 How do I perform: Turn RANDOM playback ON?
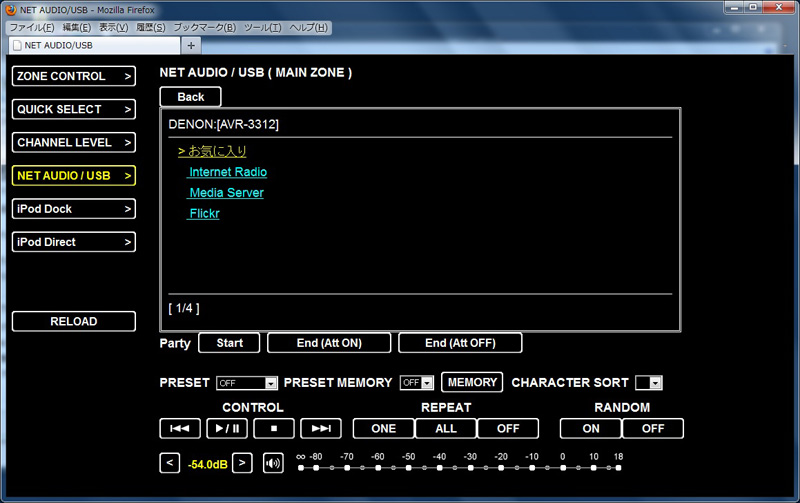click(x=590, y=429)
